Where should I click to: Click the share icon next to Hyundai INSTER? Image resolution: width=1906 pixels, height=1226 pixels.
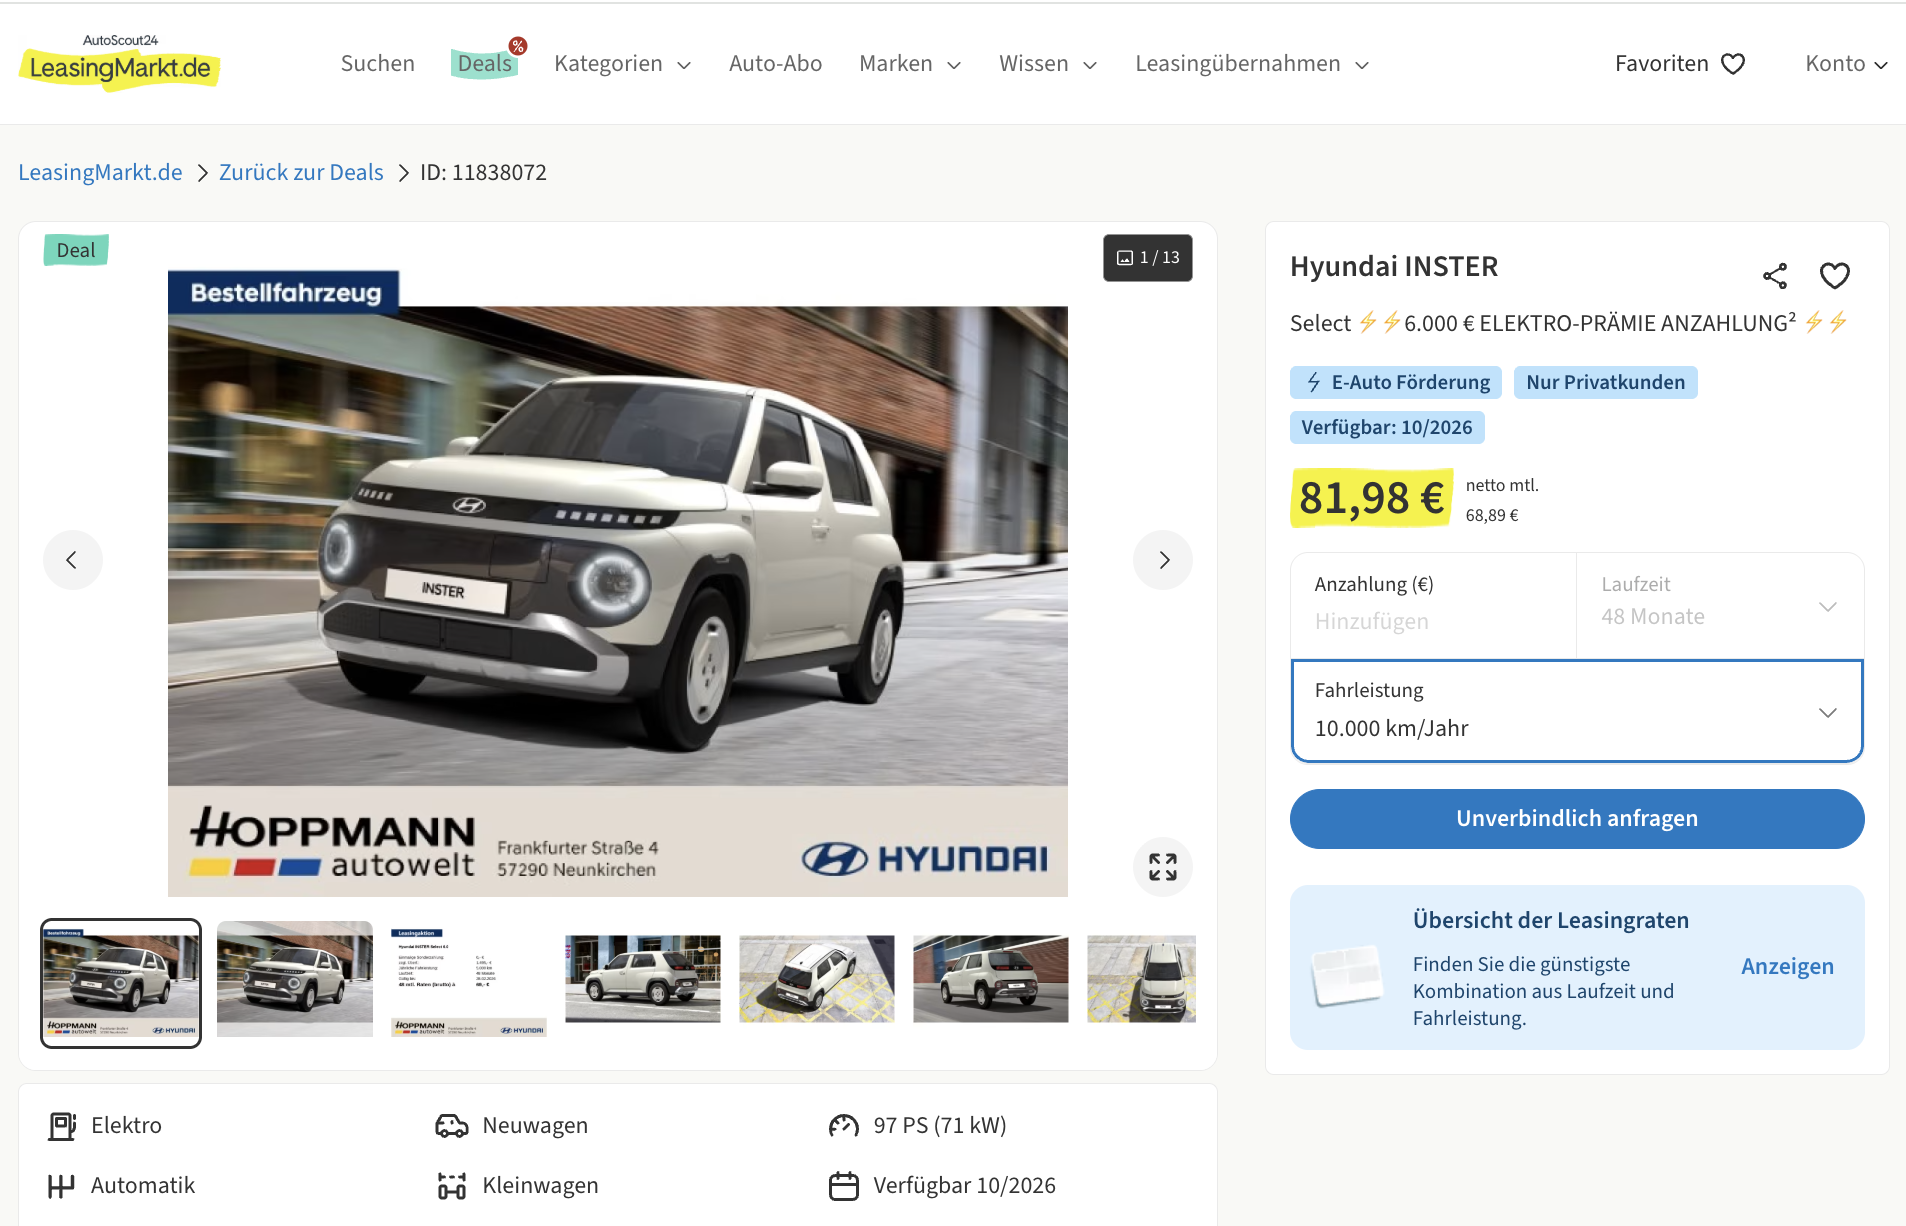click(x=1774, y=276)
